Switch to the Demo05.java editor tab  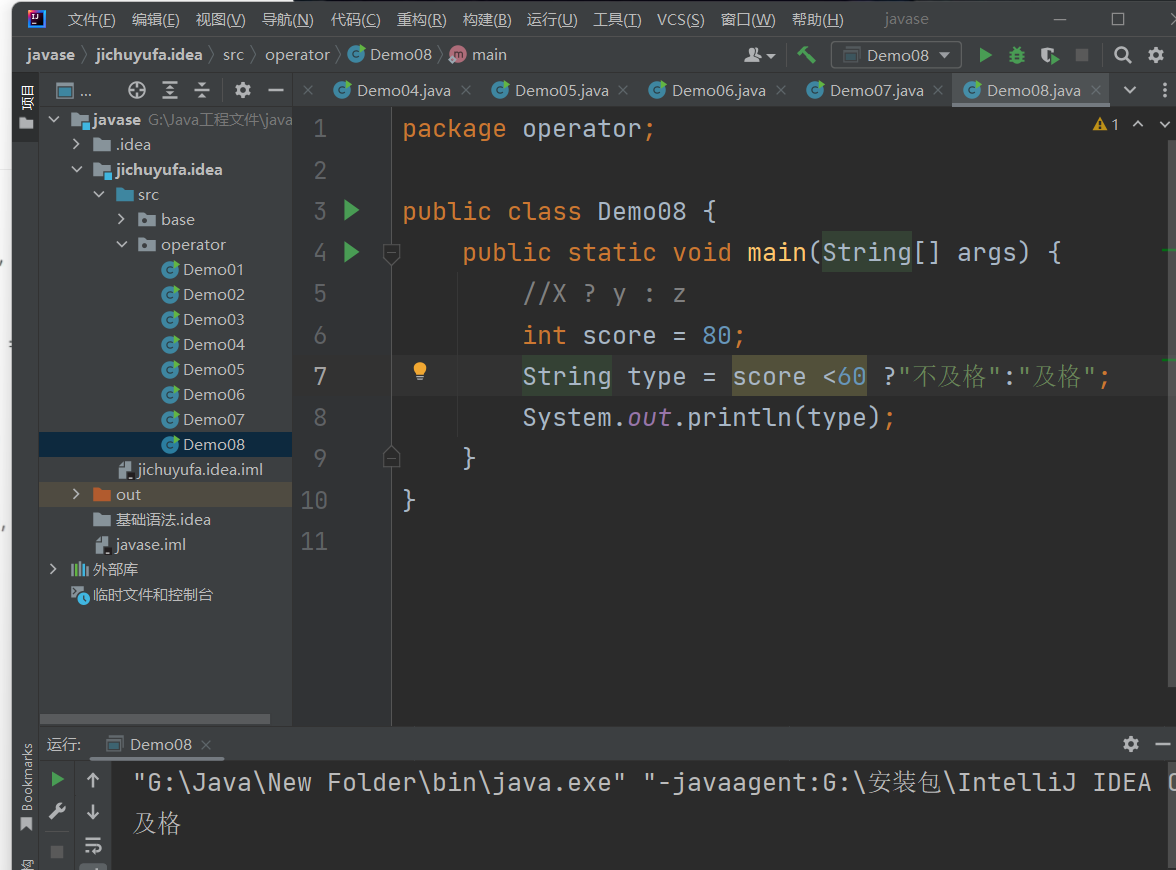(x=561, y=91)
